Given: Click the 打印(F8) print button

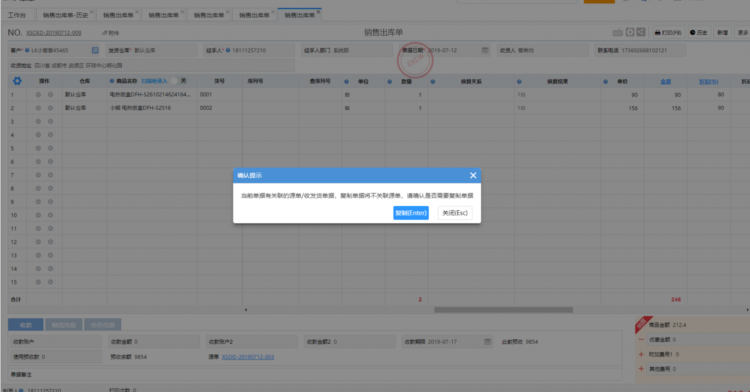Looking at the screenshot, I should [668, 33].
